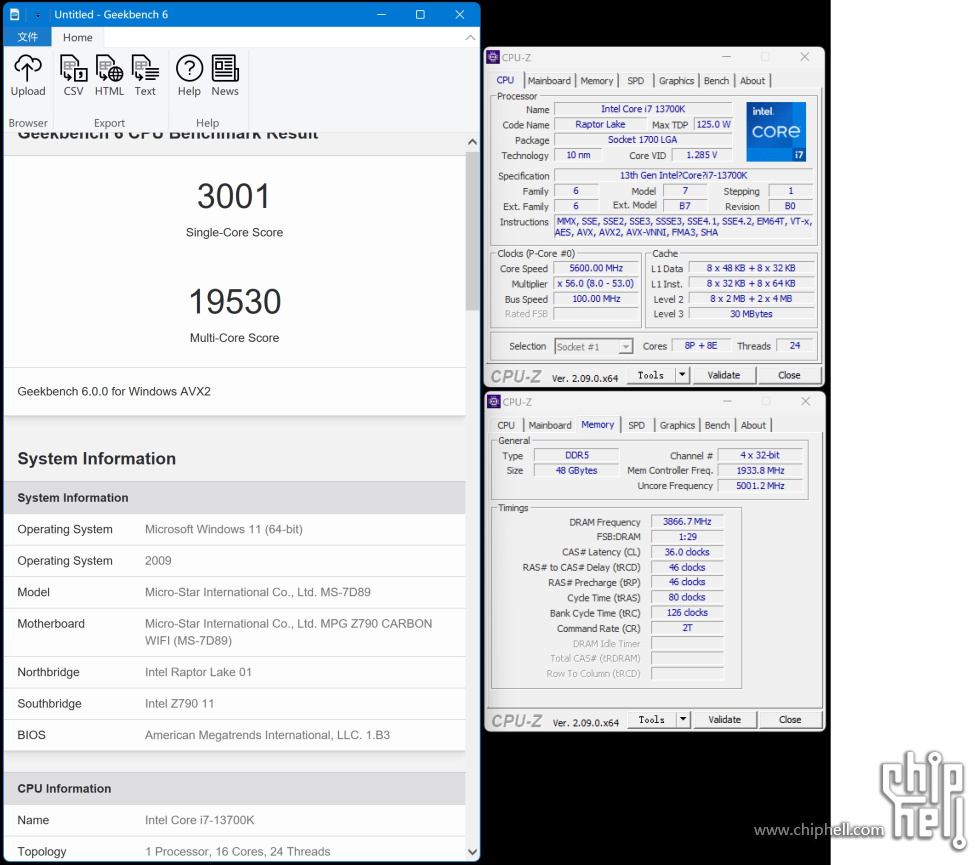Click the Uncore Frequency 5001.2 MHz value
The image size is (980, 865).
pos(760,486)
